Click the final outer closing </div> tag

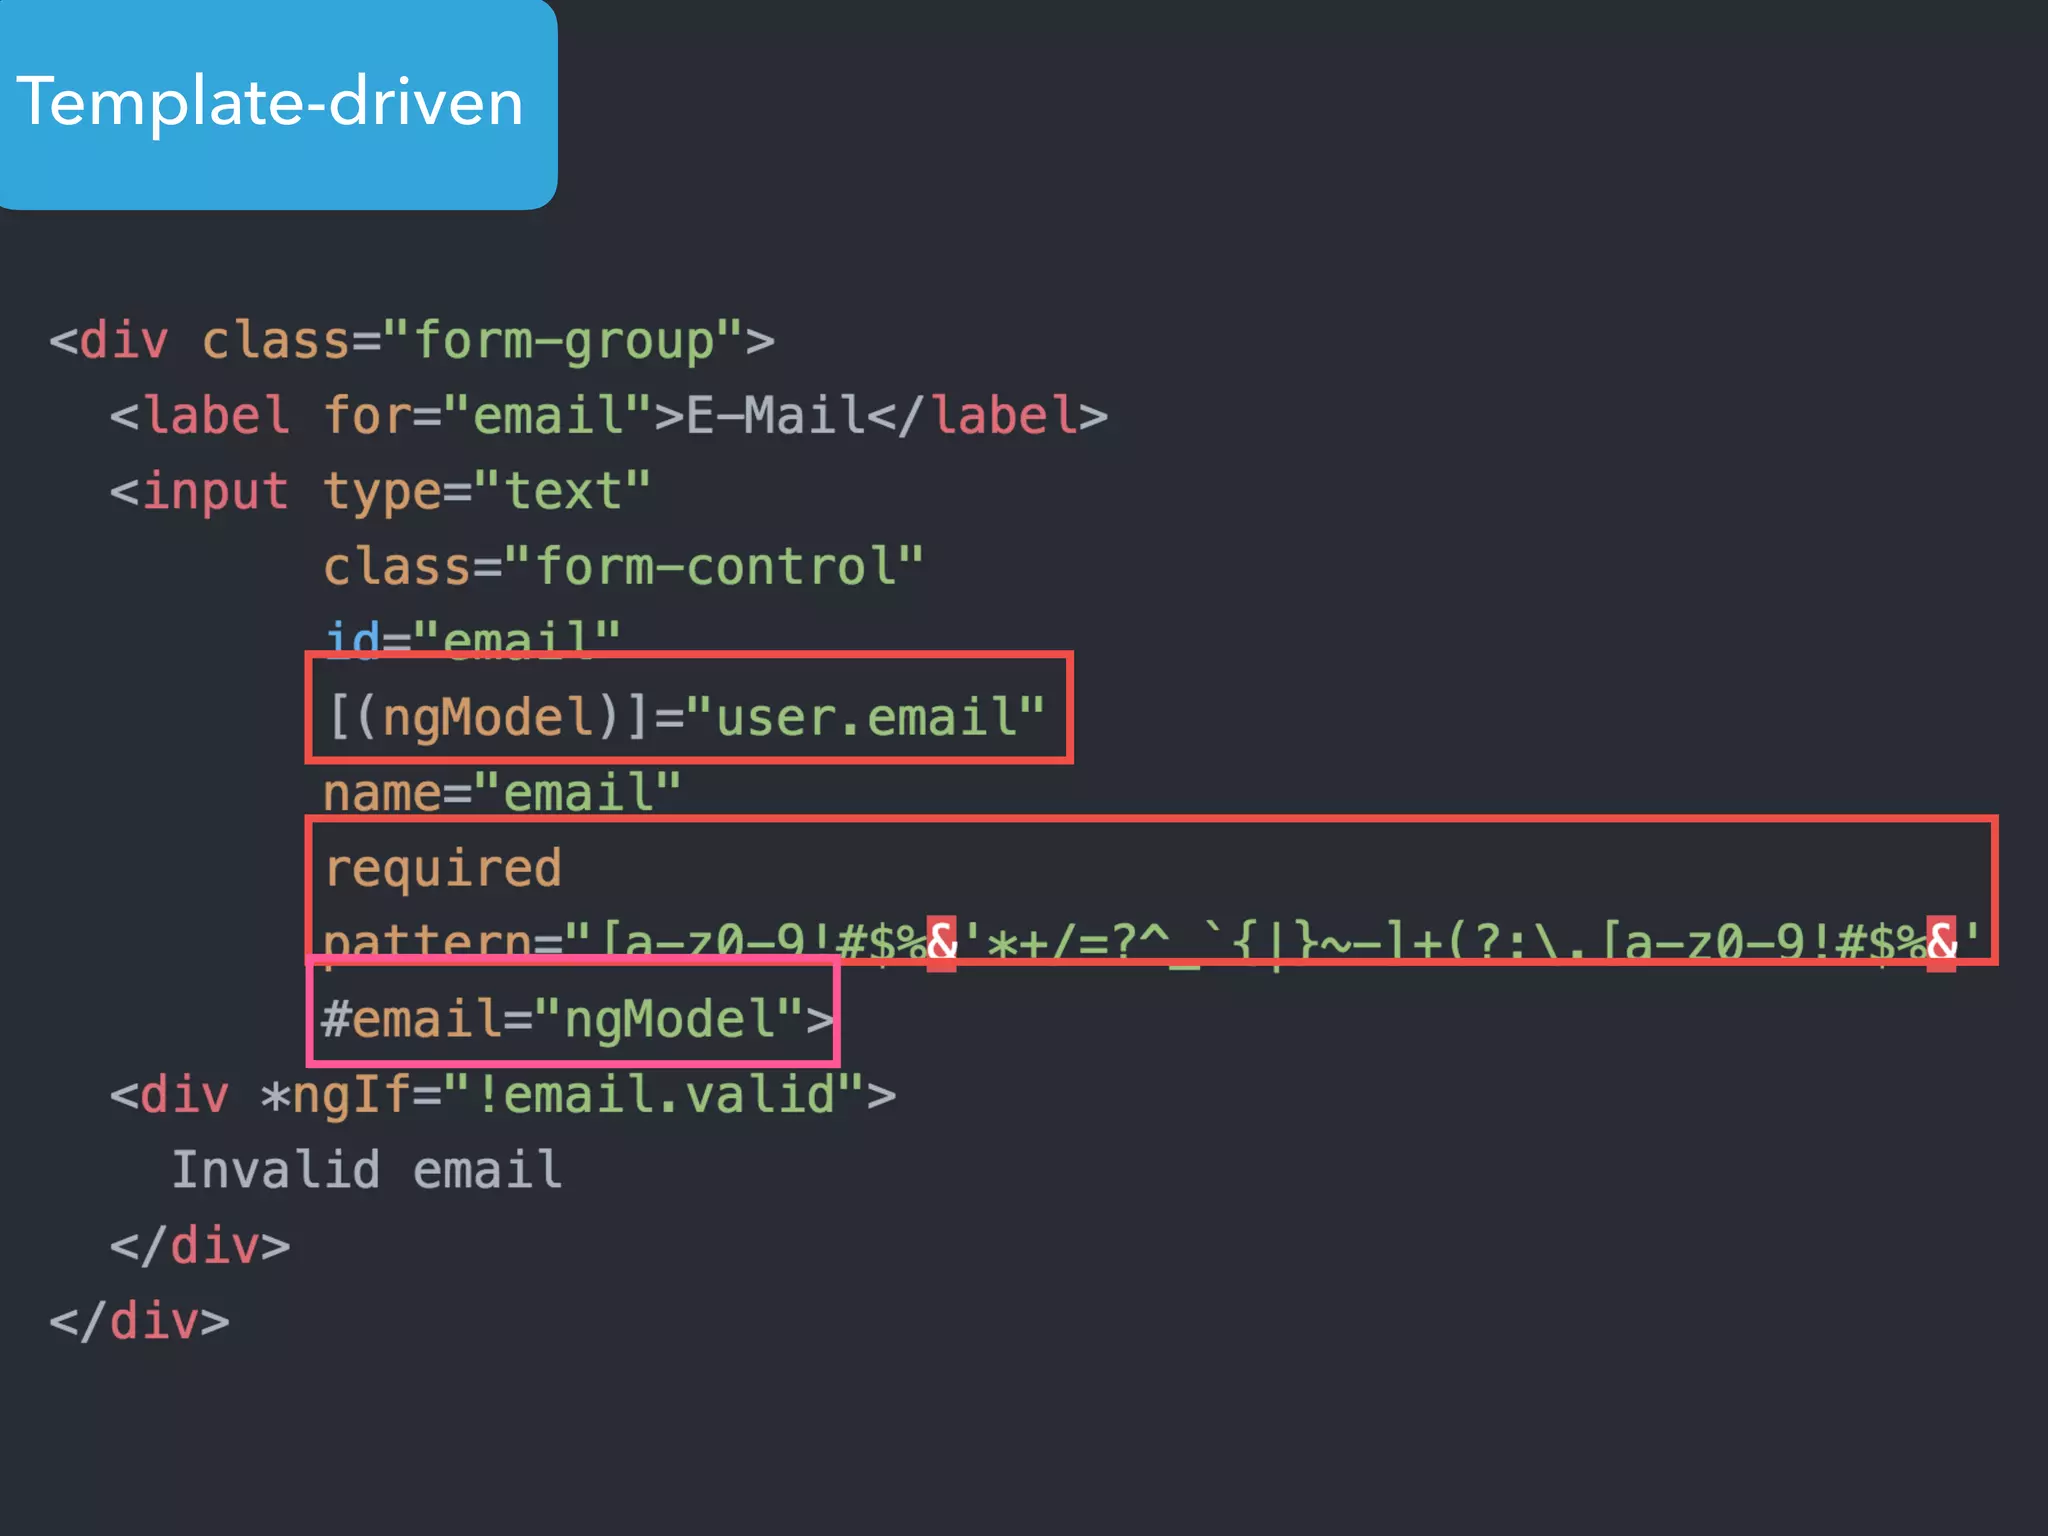pyautogui.click(x=140, y=1321)
